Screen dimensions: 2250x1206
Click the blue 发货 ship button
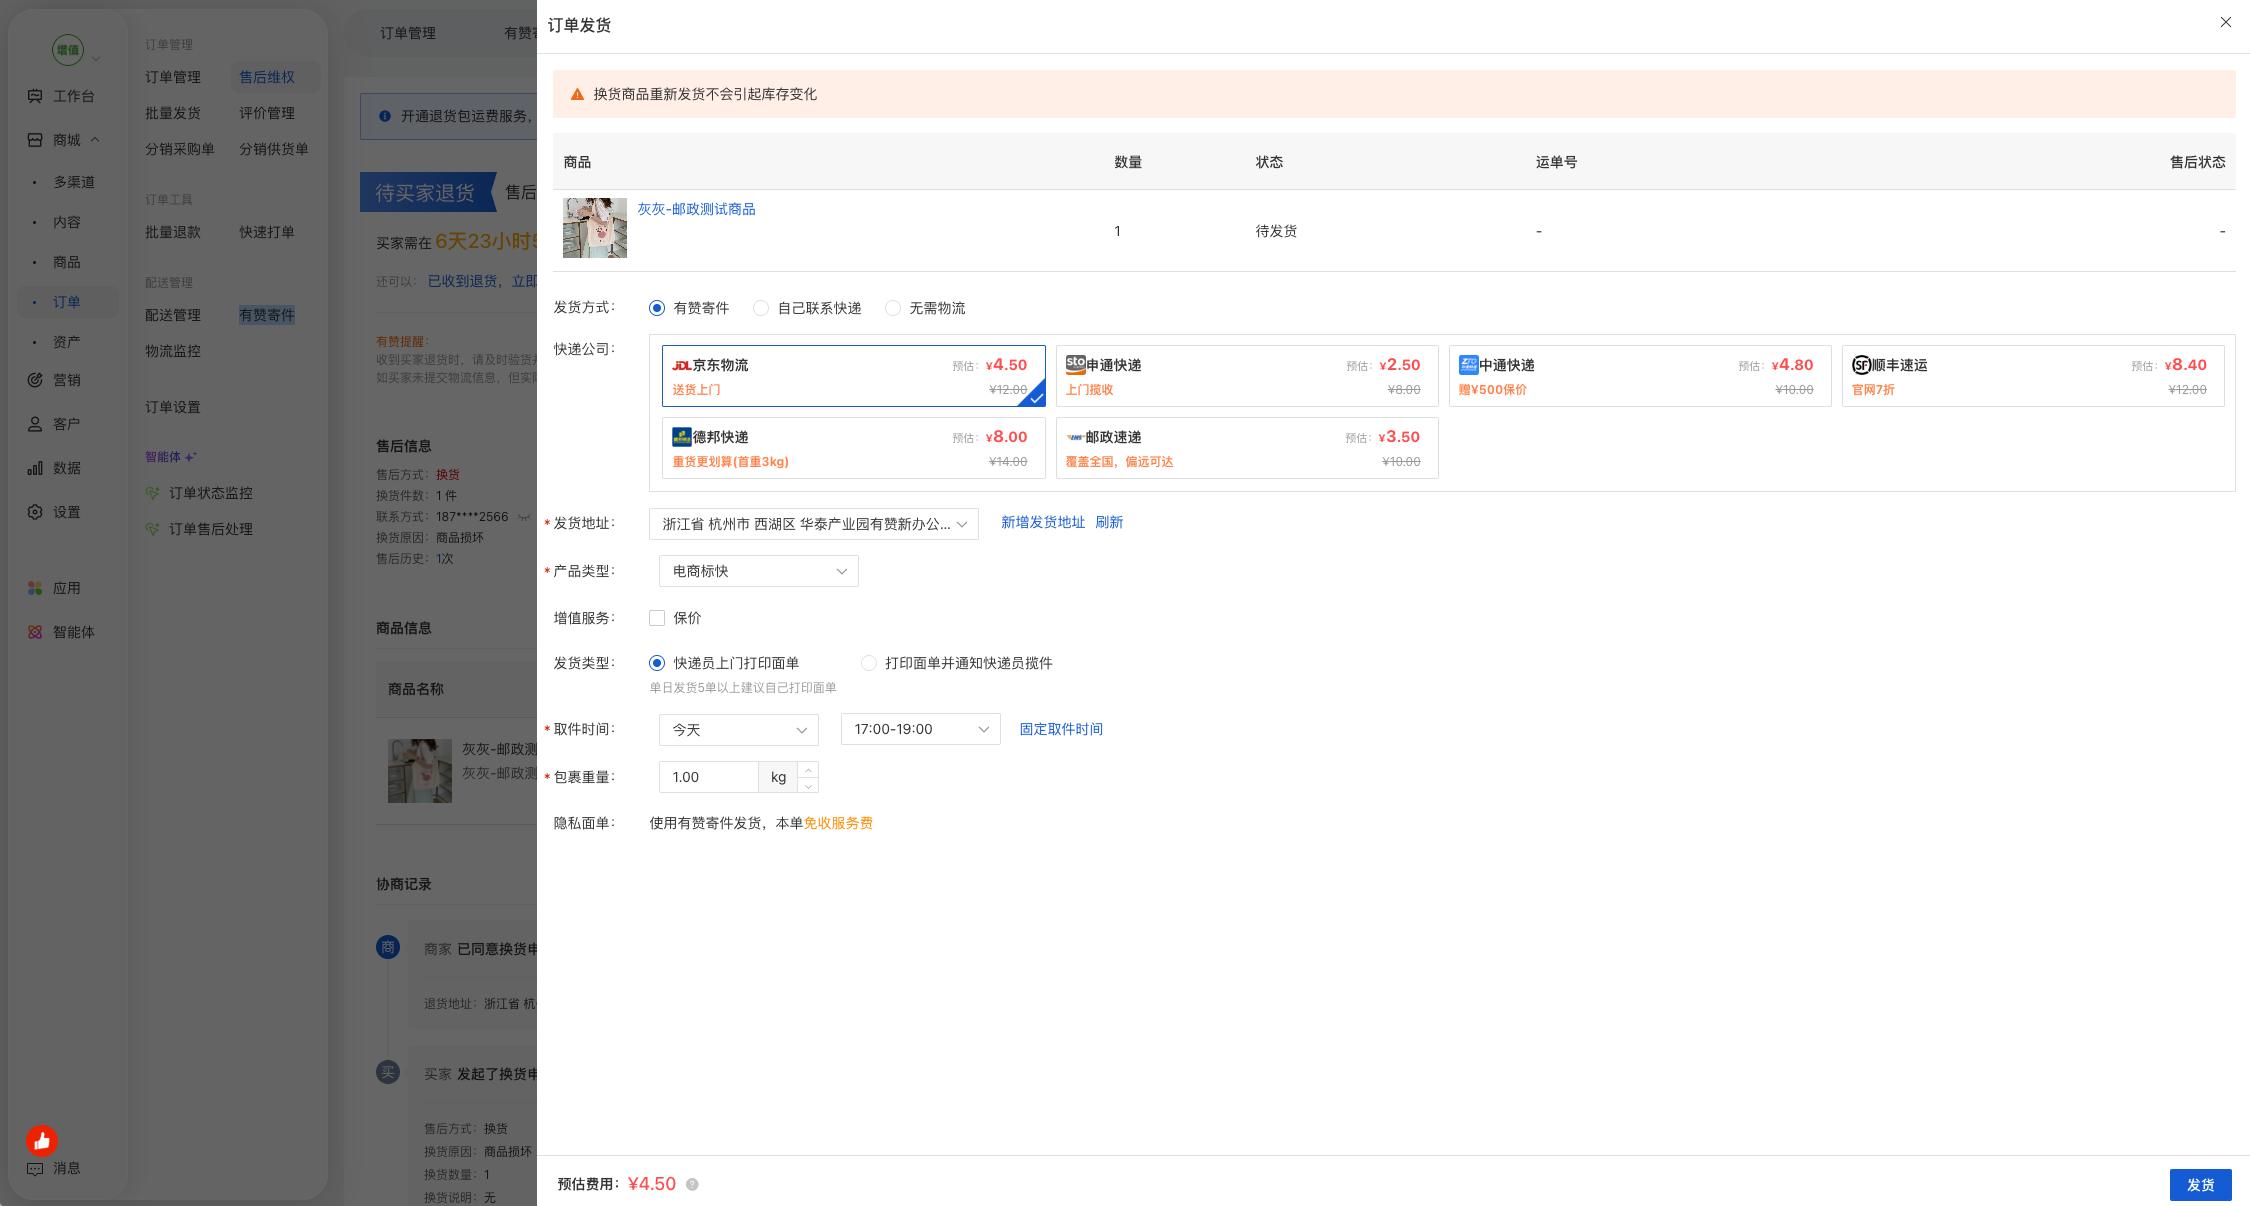point(2200,1185)
